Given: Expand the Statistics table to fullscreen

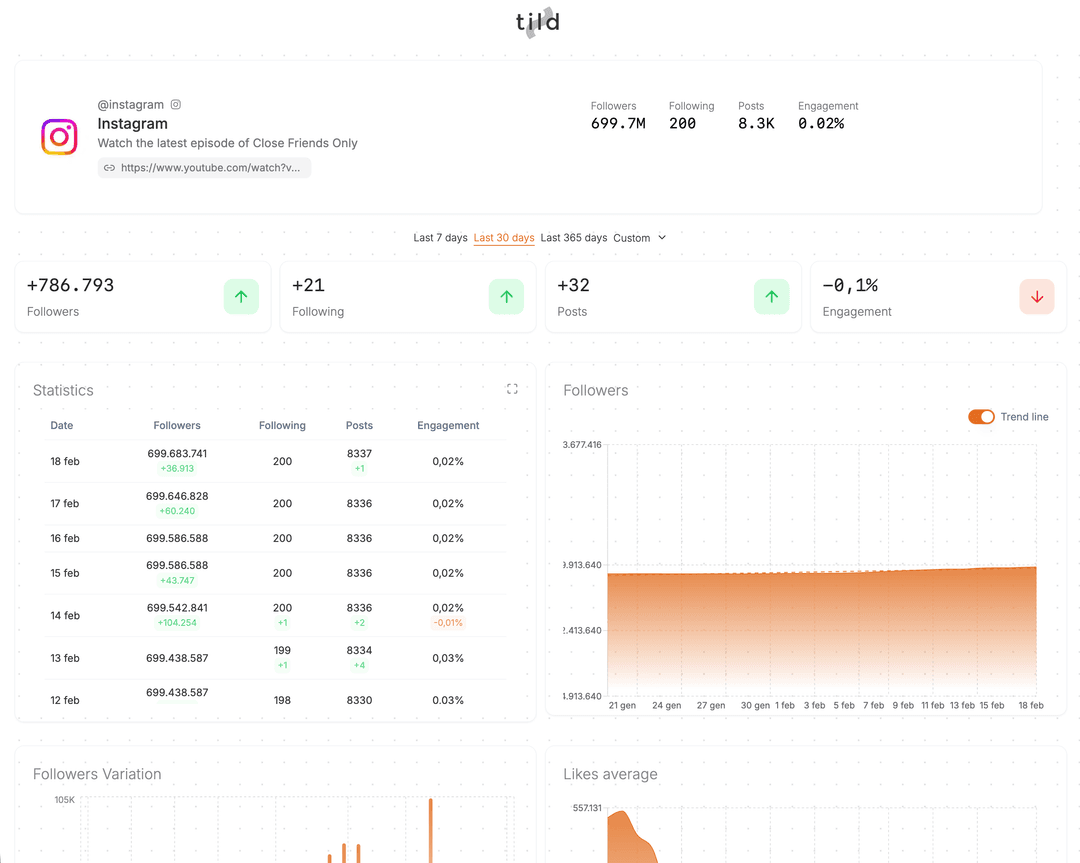Looking at the screenshot, I should pyautogui.click(x=512, y=389).
